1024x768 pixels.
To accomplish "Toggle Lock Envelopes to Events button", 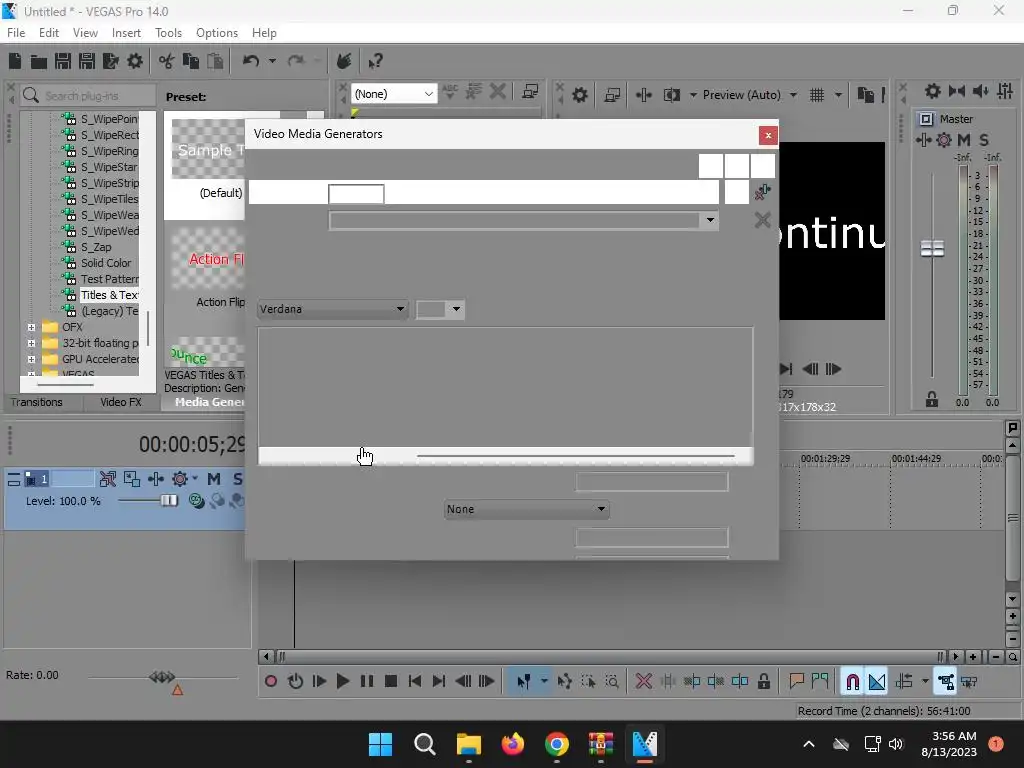I will (946, 682).
